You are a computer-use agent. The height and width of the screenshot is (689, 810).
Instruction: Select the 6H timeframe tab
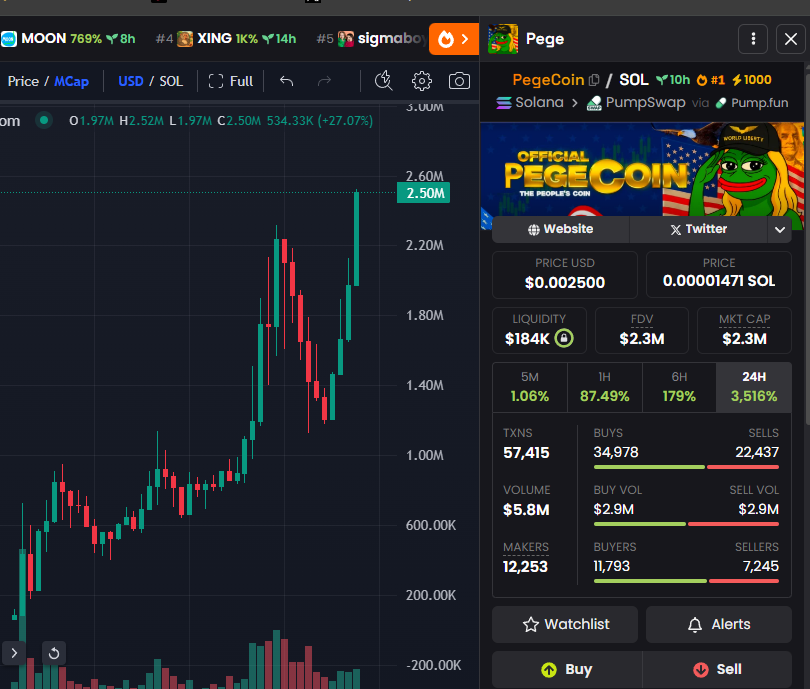click(679, 387)
